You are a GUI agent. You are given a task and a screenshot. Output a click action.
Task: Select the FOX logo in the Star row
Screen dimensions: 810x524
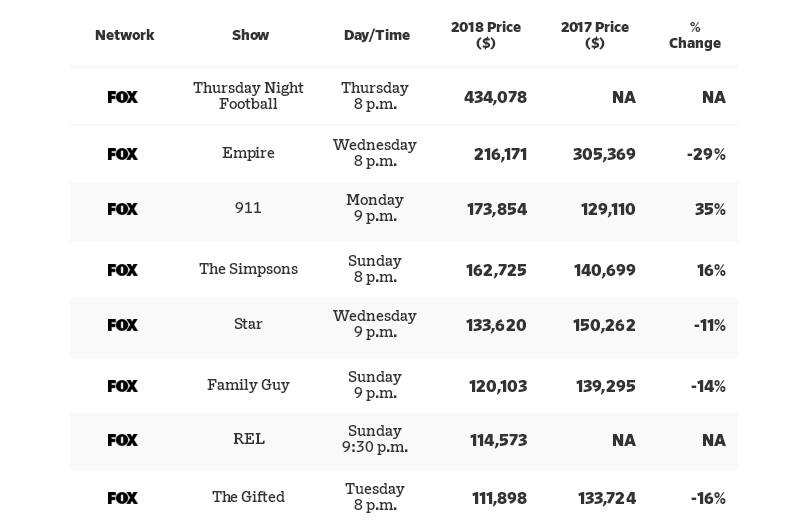pos(122,325)
